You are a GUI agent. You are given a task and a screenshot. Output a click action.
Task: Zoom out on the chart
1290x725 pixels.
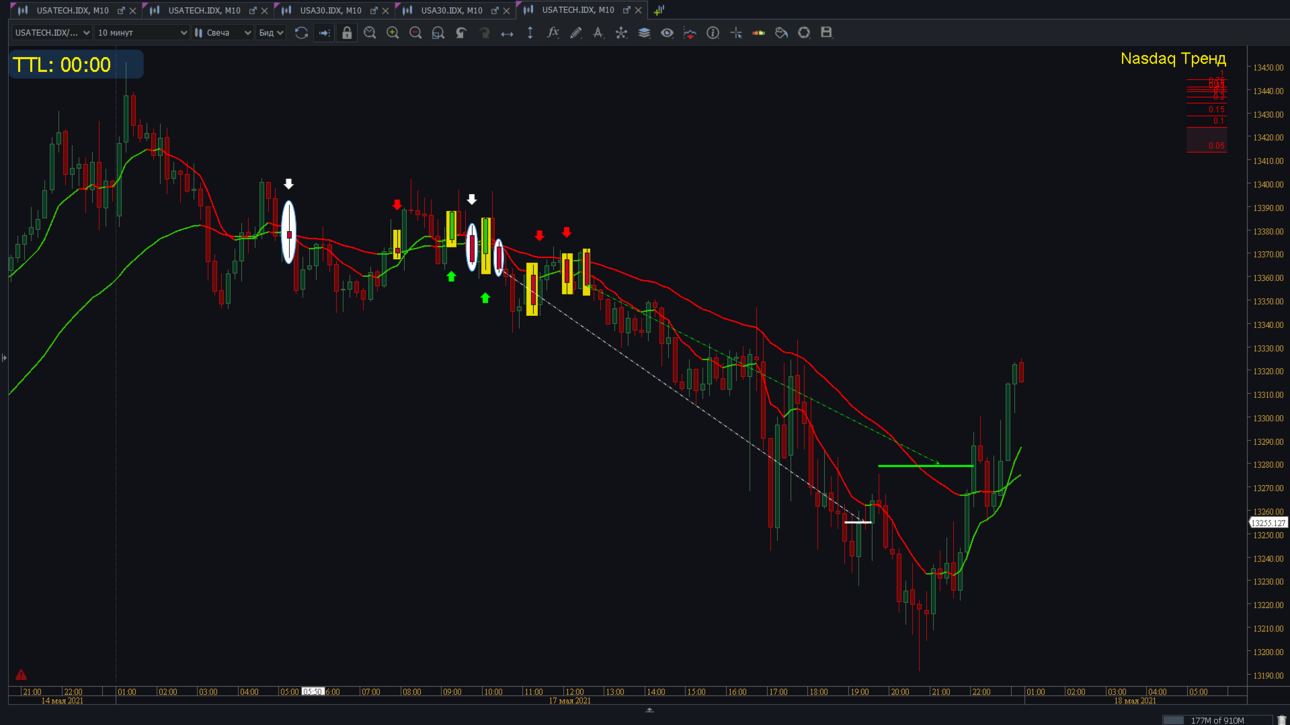click(x=416, y=33)
